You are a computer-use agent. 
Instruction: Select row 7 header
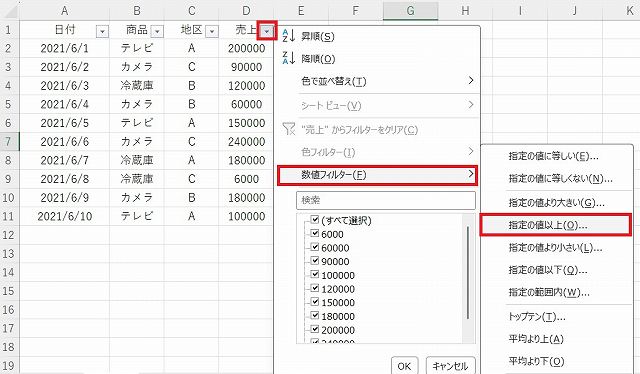pos(9,141)
